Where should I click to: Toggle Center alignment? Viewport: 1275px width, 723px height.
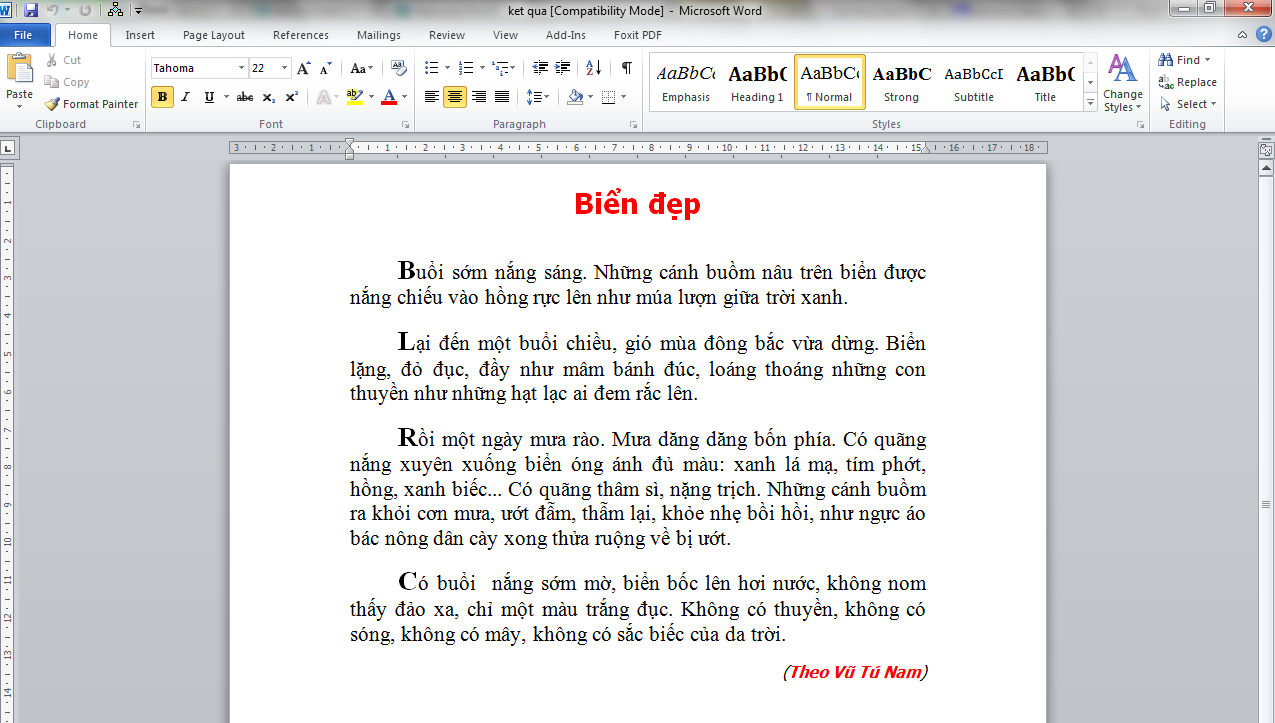(455, 97)
